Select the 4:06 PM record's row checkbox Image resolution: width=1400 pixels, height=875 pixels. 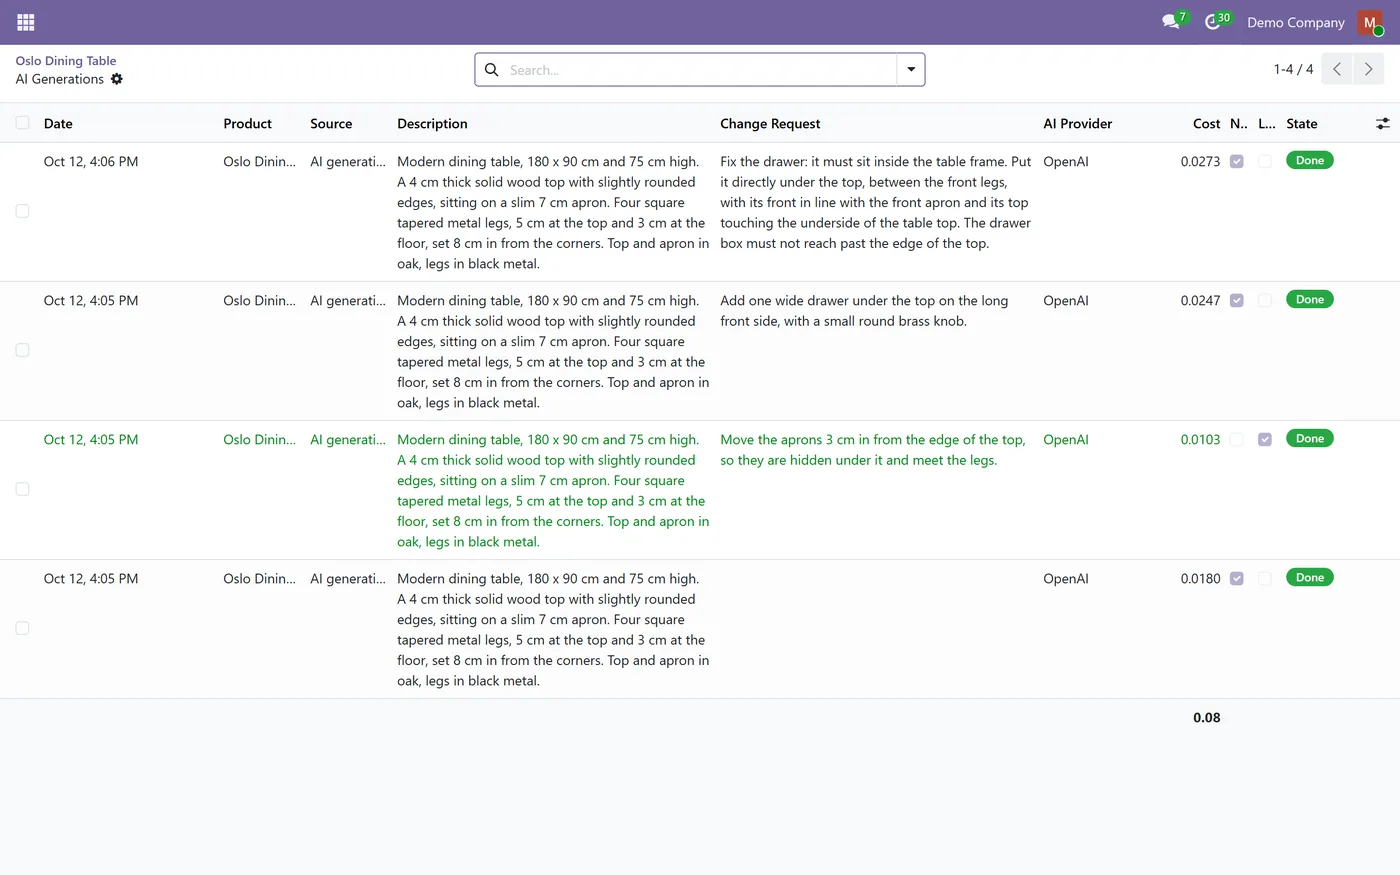click(22, 211)
